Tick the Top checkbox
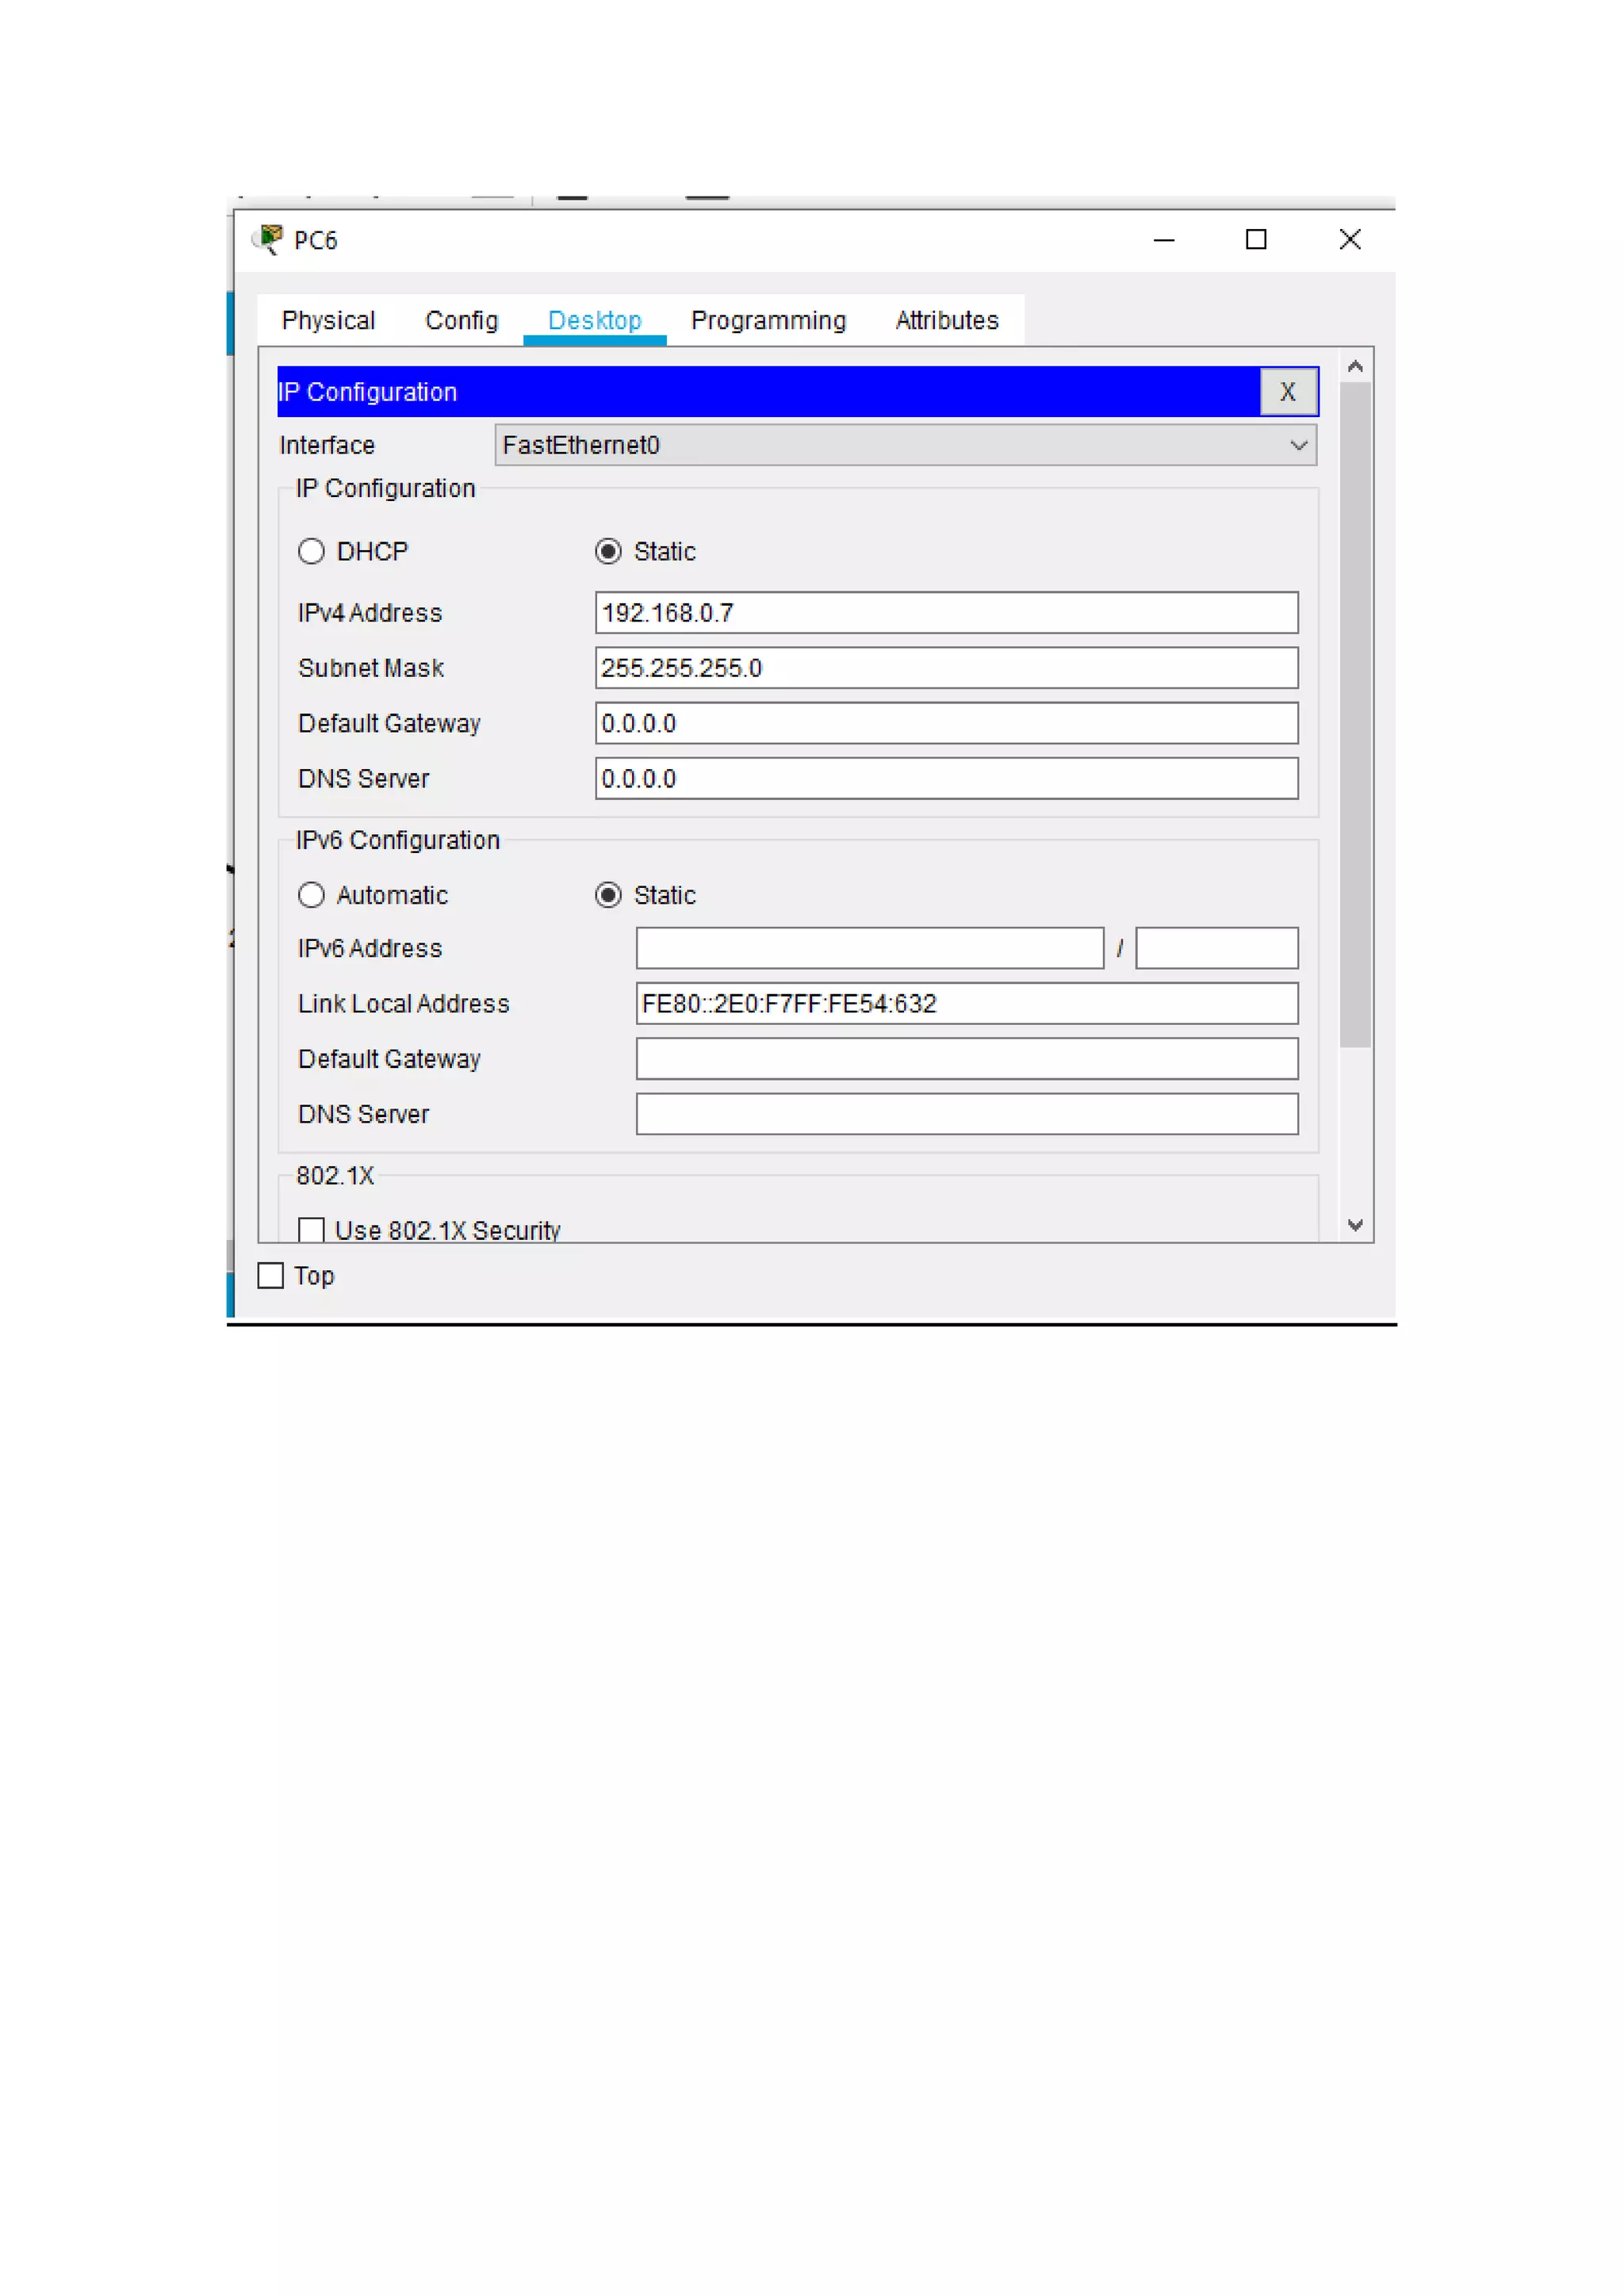Image resolution: width=1624 pixels, height=2296 pixels. (271, 1276)
